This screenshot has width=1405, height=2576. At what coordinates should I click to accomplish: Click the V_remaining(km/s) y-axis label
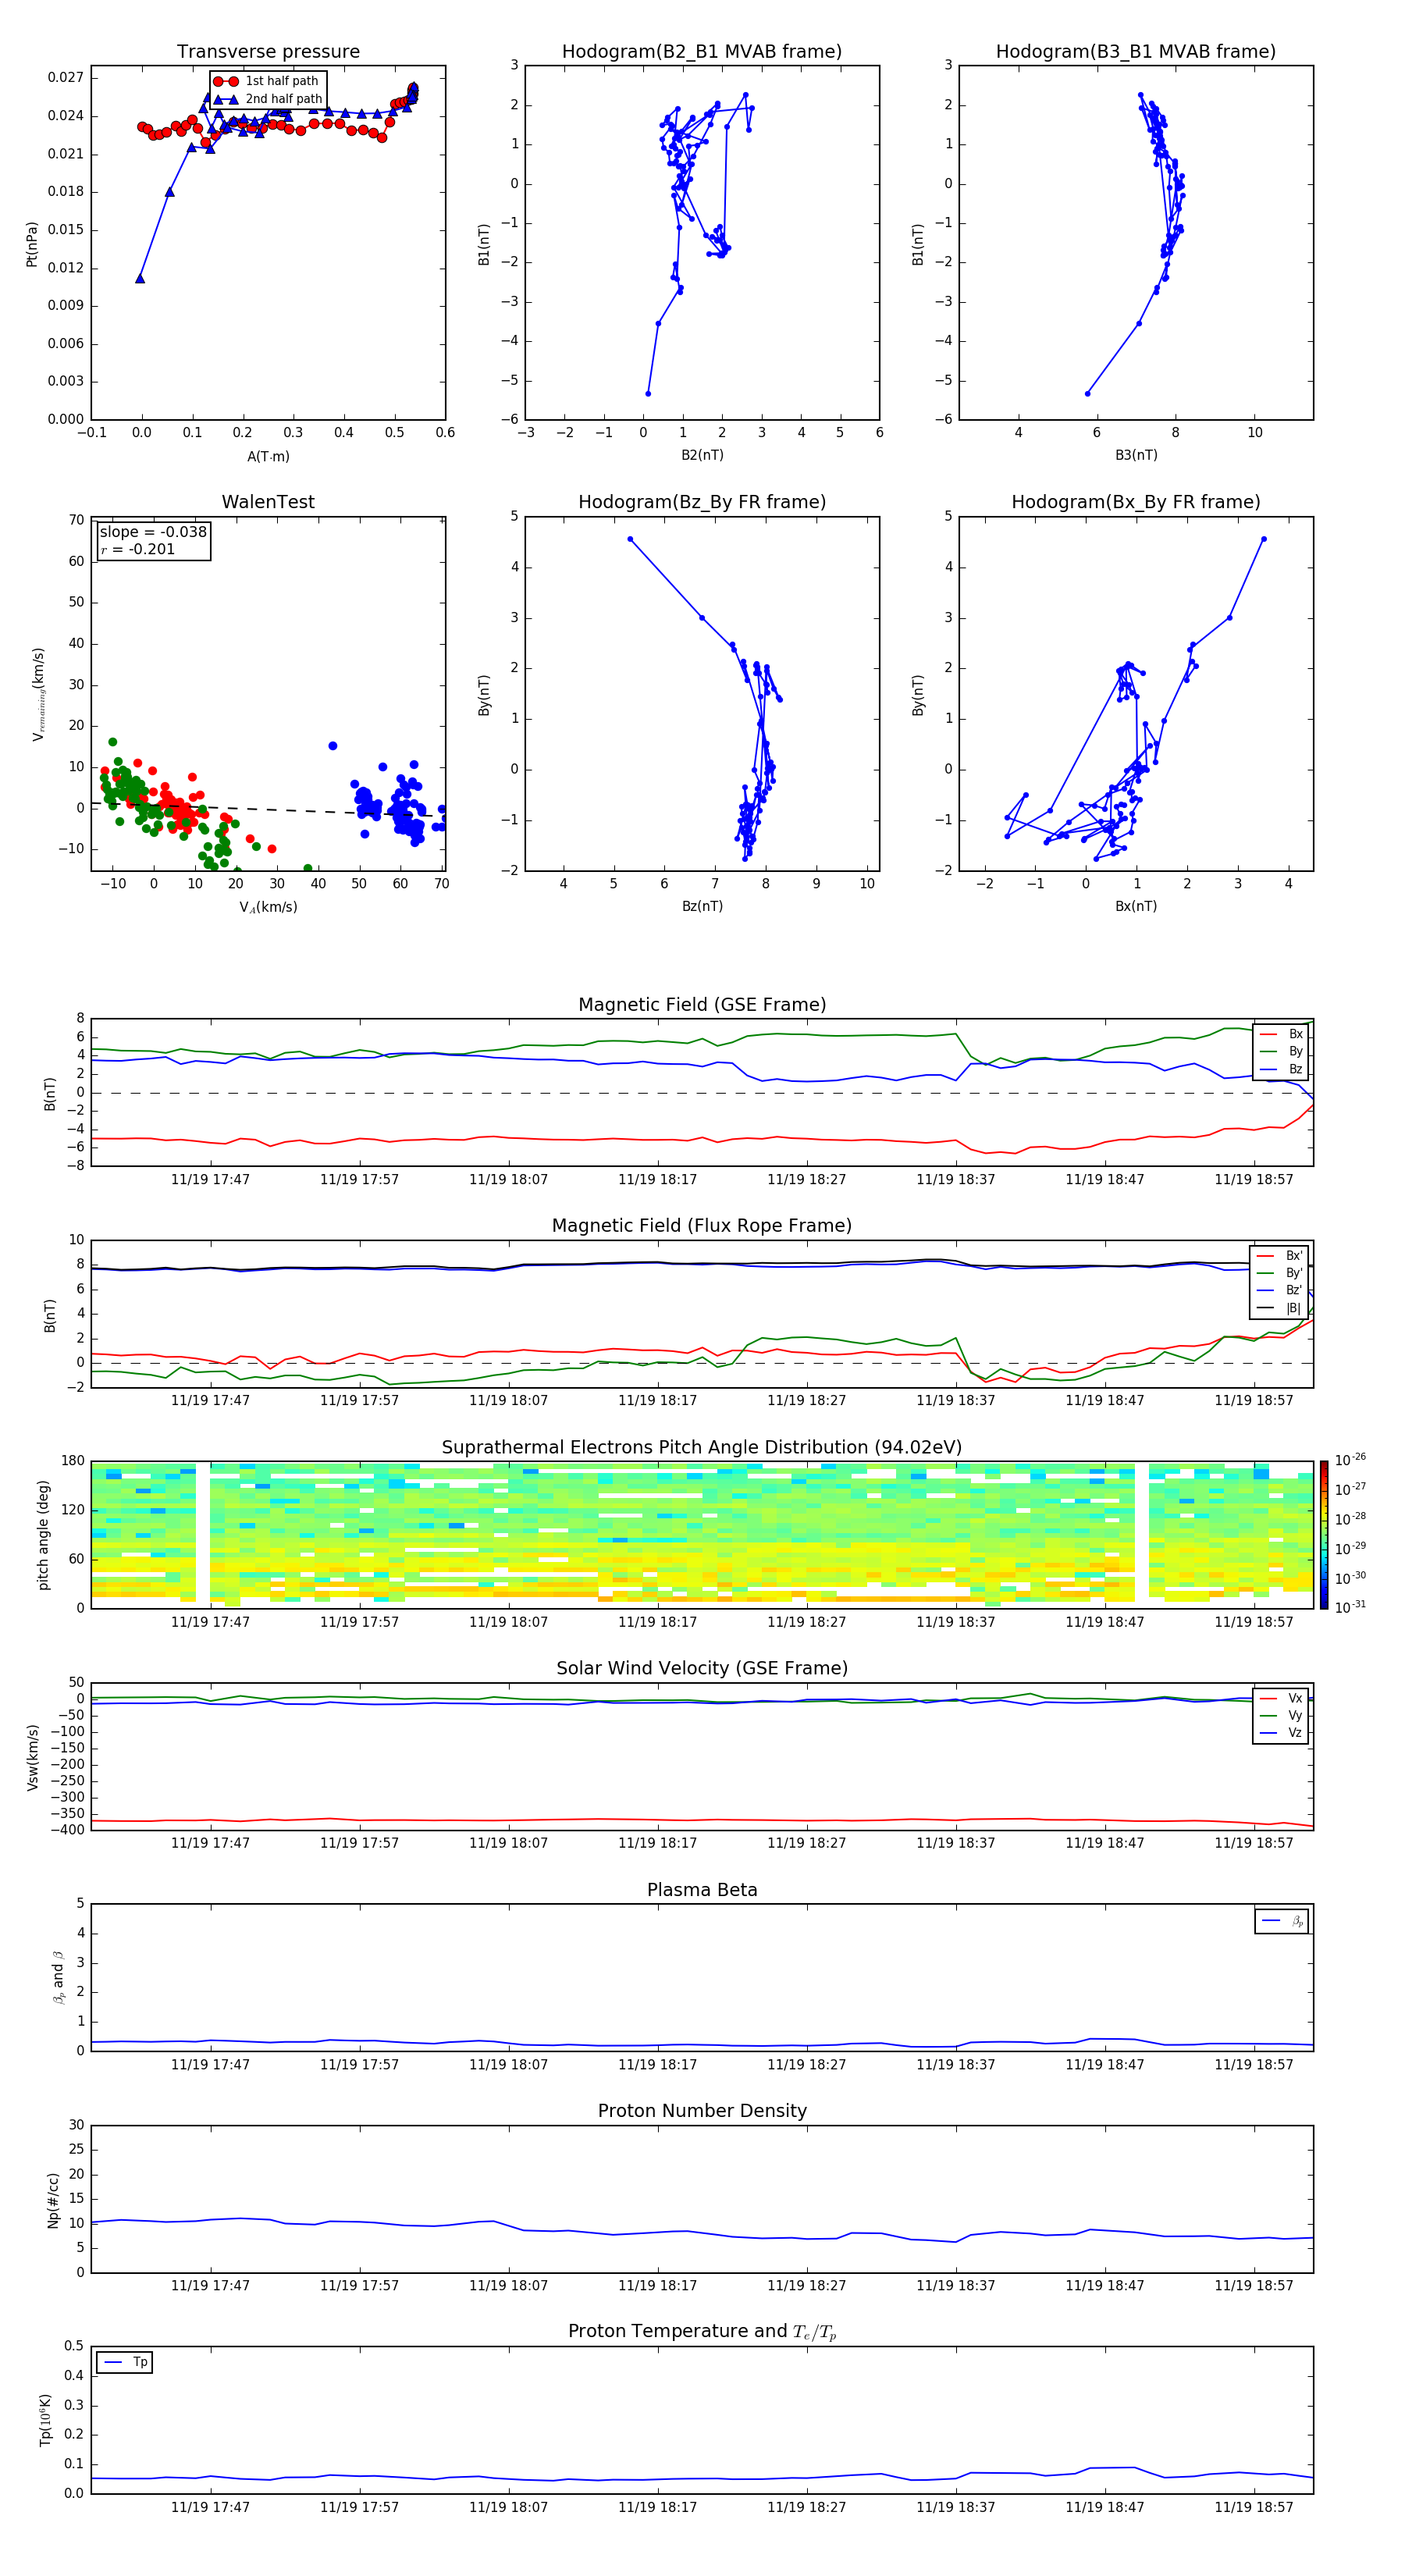click(39, 694)
